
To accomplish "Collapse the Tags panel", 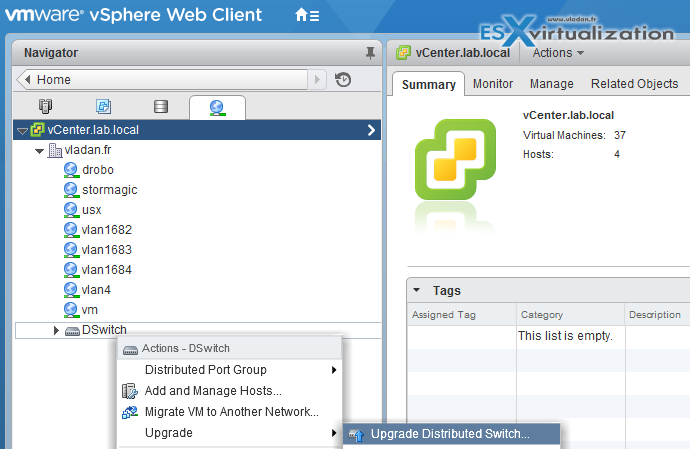I will pos(416,290).
